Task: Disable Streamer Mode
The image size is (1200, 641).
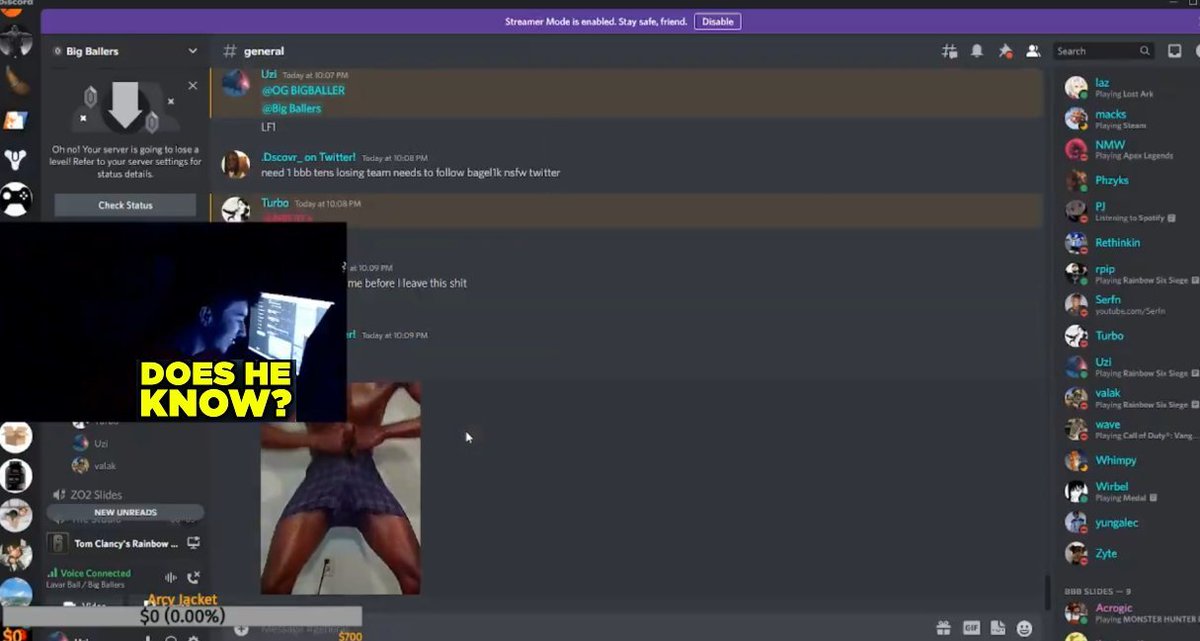Action: tap(717, 21)
